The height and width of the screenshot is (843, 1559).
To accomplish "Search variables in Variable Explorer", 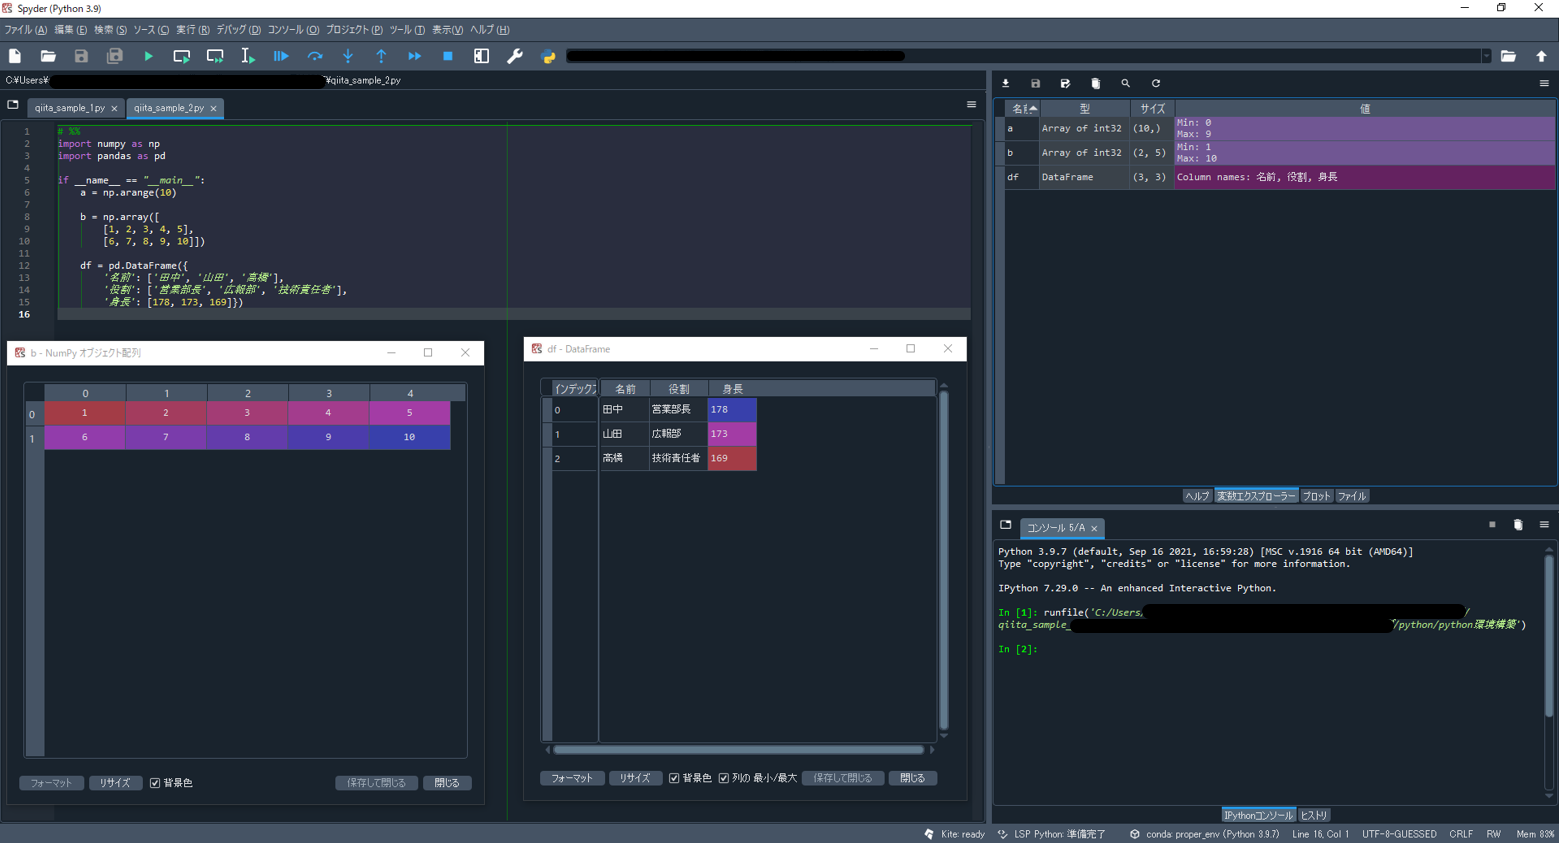I will pyautogui.click(x=1125, y=83).
